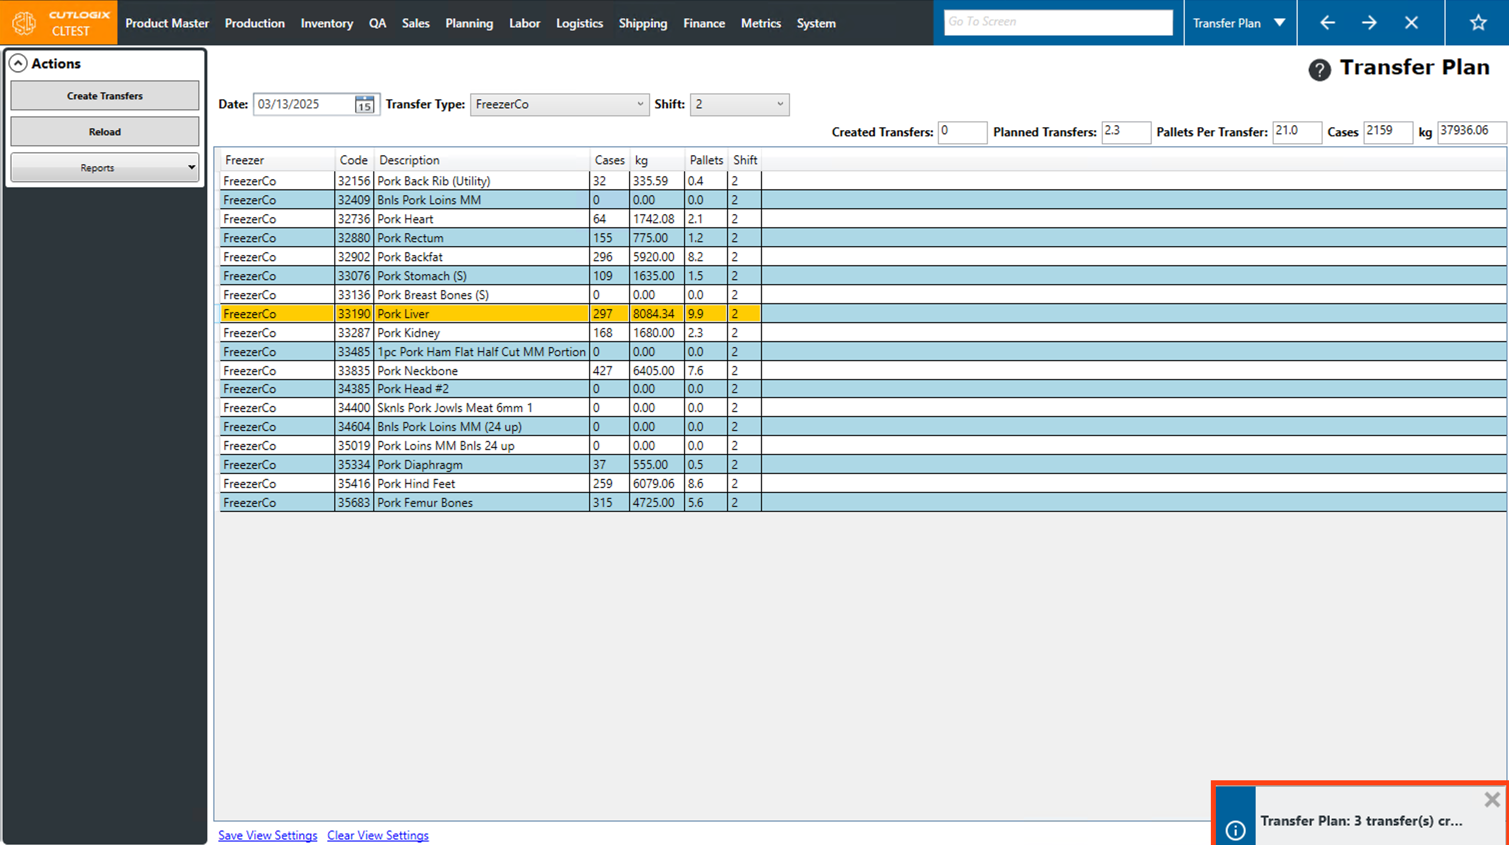Image resolution: width=1509 pixels, height=845 pixels.
Task: Open the Reports dropdown
Action: click(x=104, y=168)
